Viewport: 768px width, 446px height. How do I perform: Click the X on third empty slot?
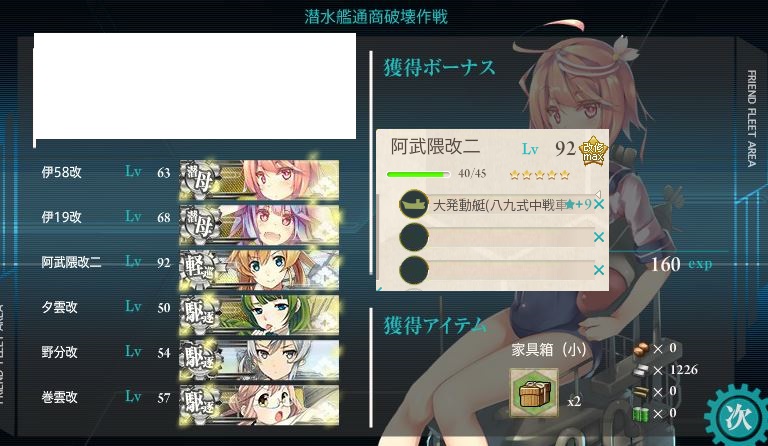point(599,270)
